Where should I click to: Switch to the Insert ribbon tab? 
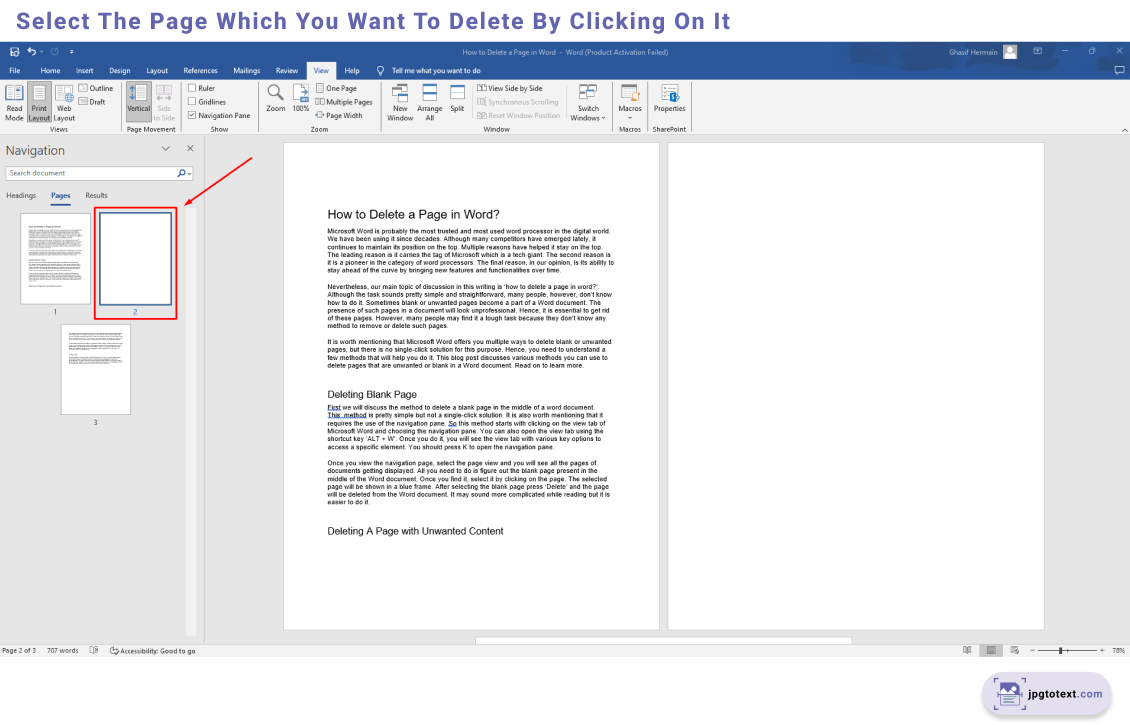[84, 71]
